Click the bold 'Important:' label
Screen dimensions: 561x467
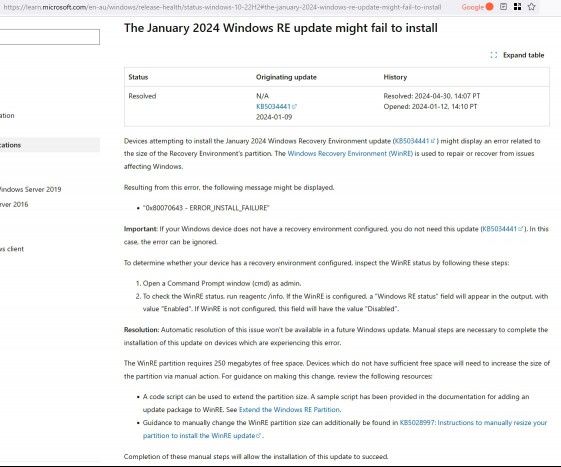pyautogui.click(x=141, y=229)
